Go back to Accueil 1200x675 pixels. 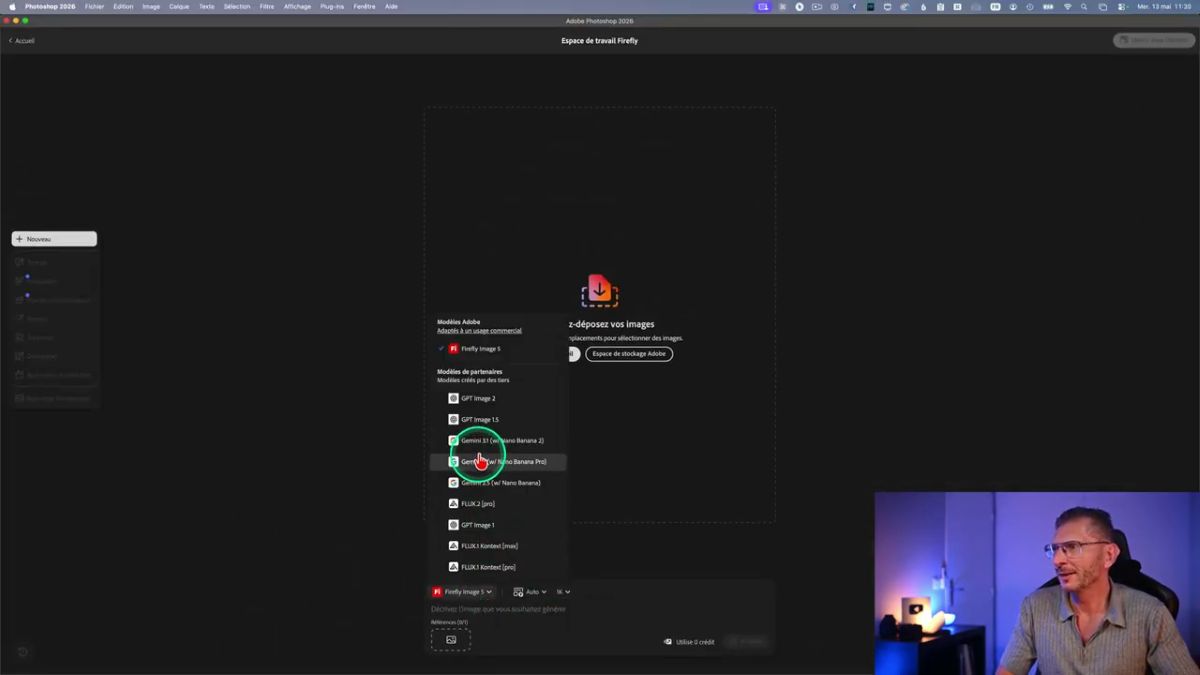tap(22, 41)
